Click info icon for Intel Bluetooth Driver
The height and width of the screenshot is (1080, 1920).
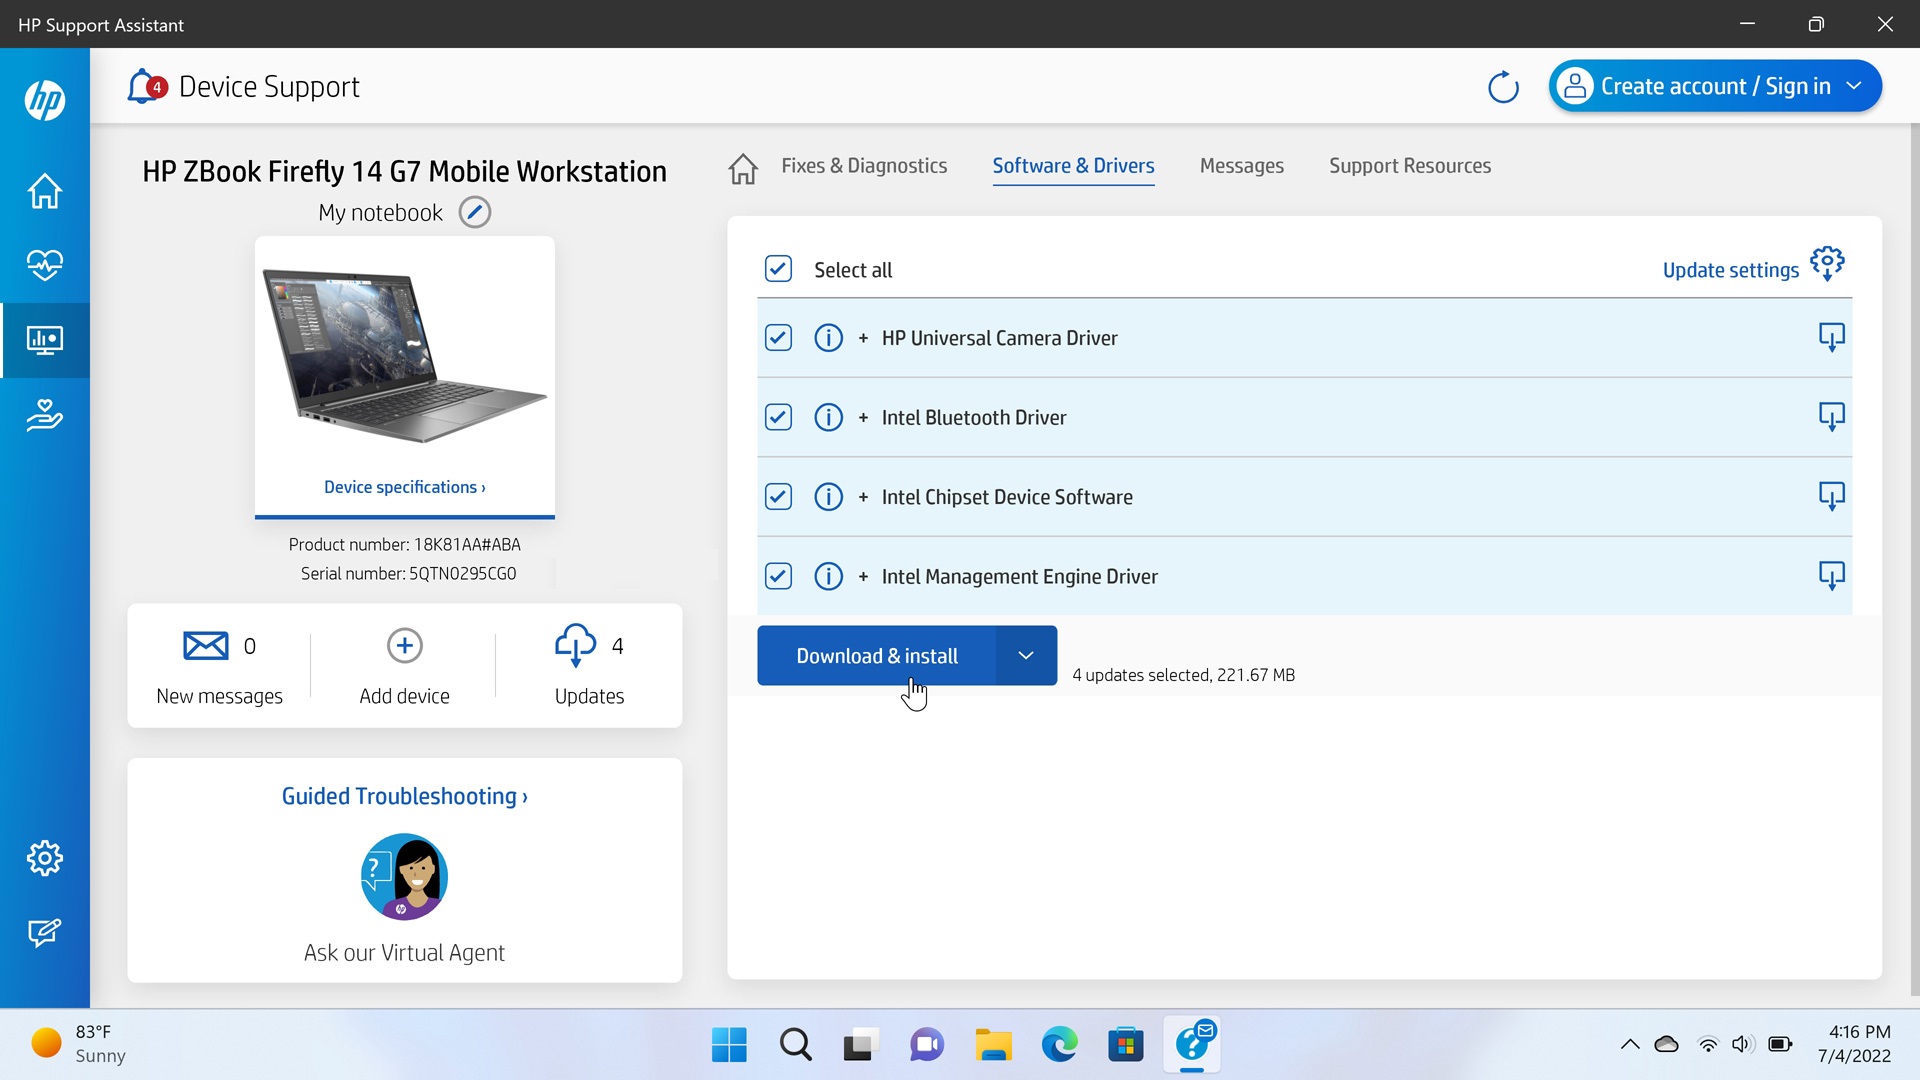click(828, 417)
